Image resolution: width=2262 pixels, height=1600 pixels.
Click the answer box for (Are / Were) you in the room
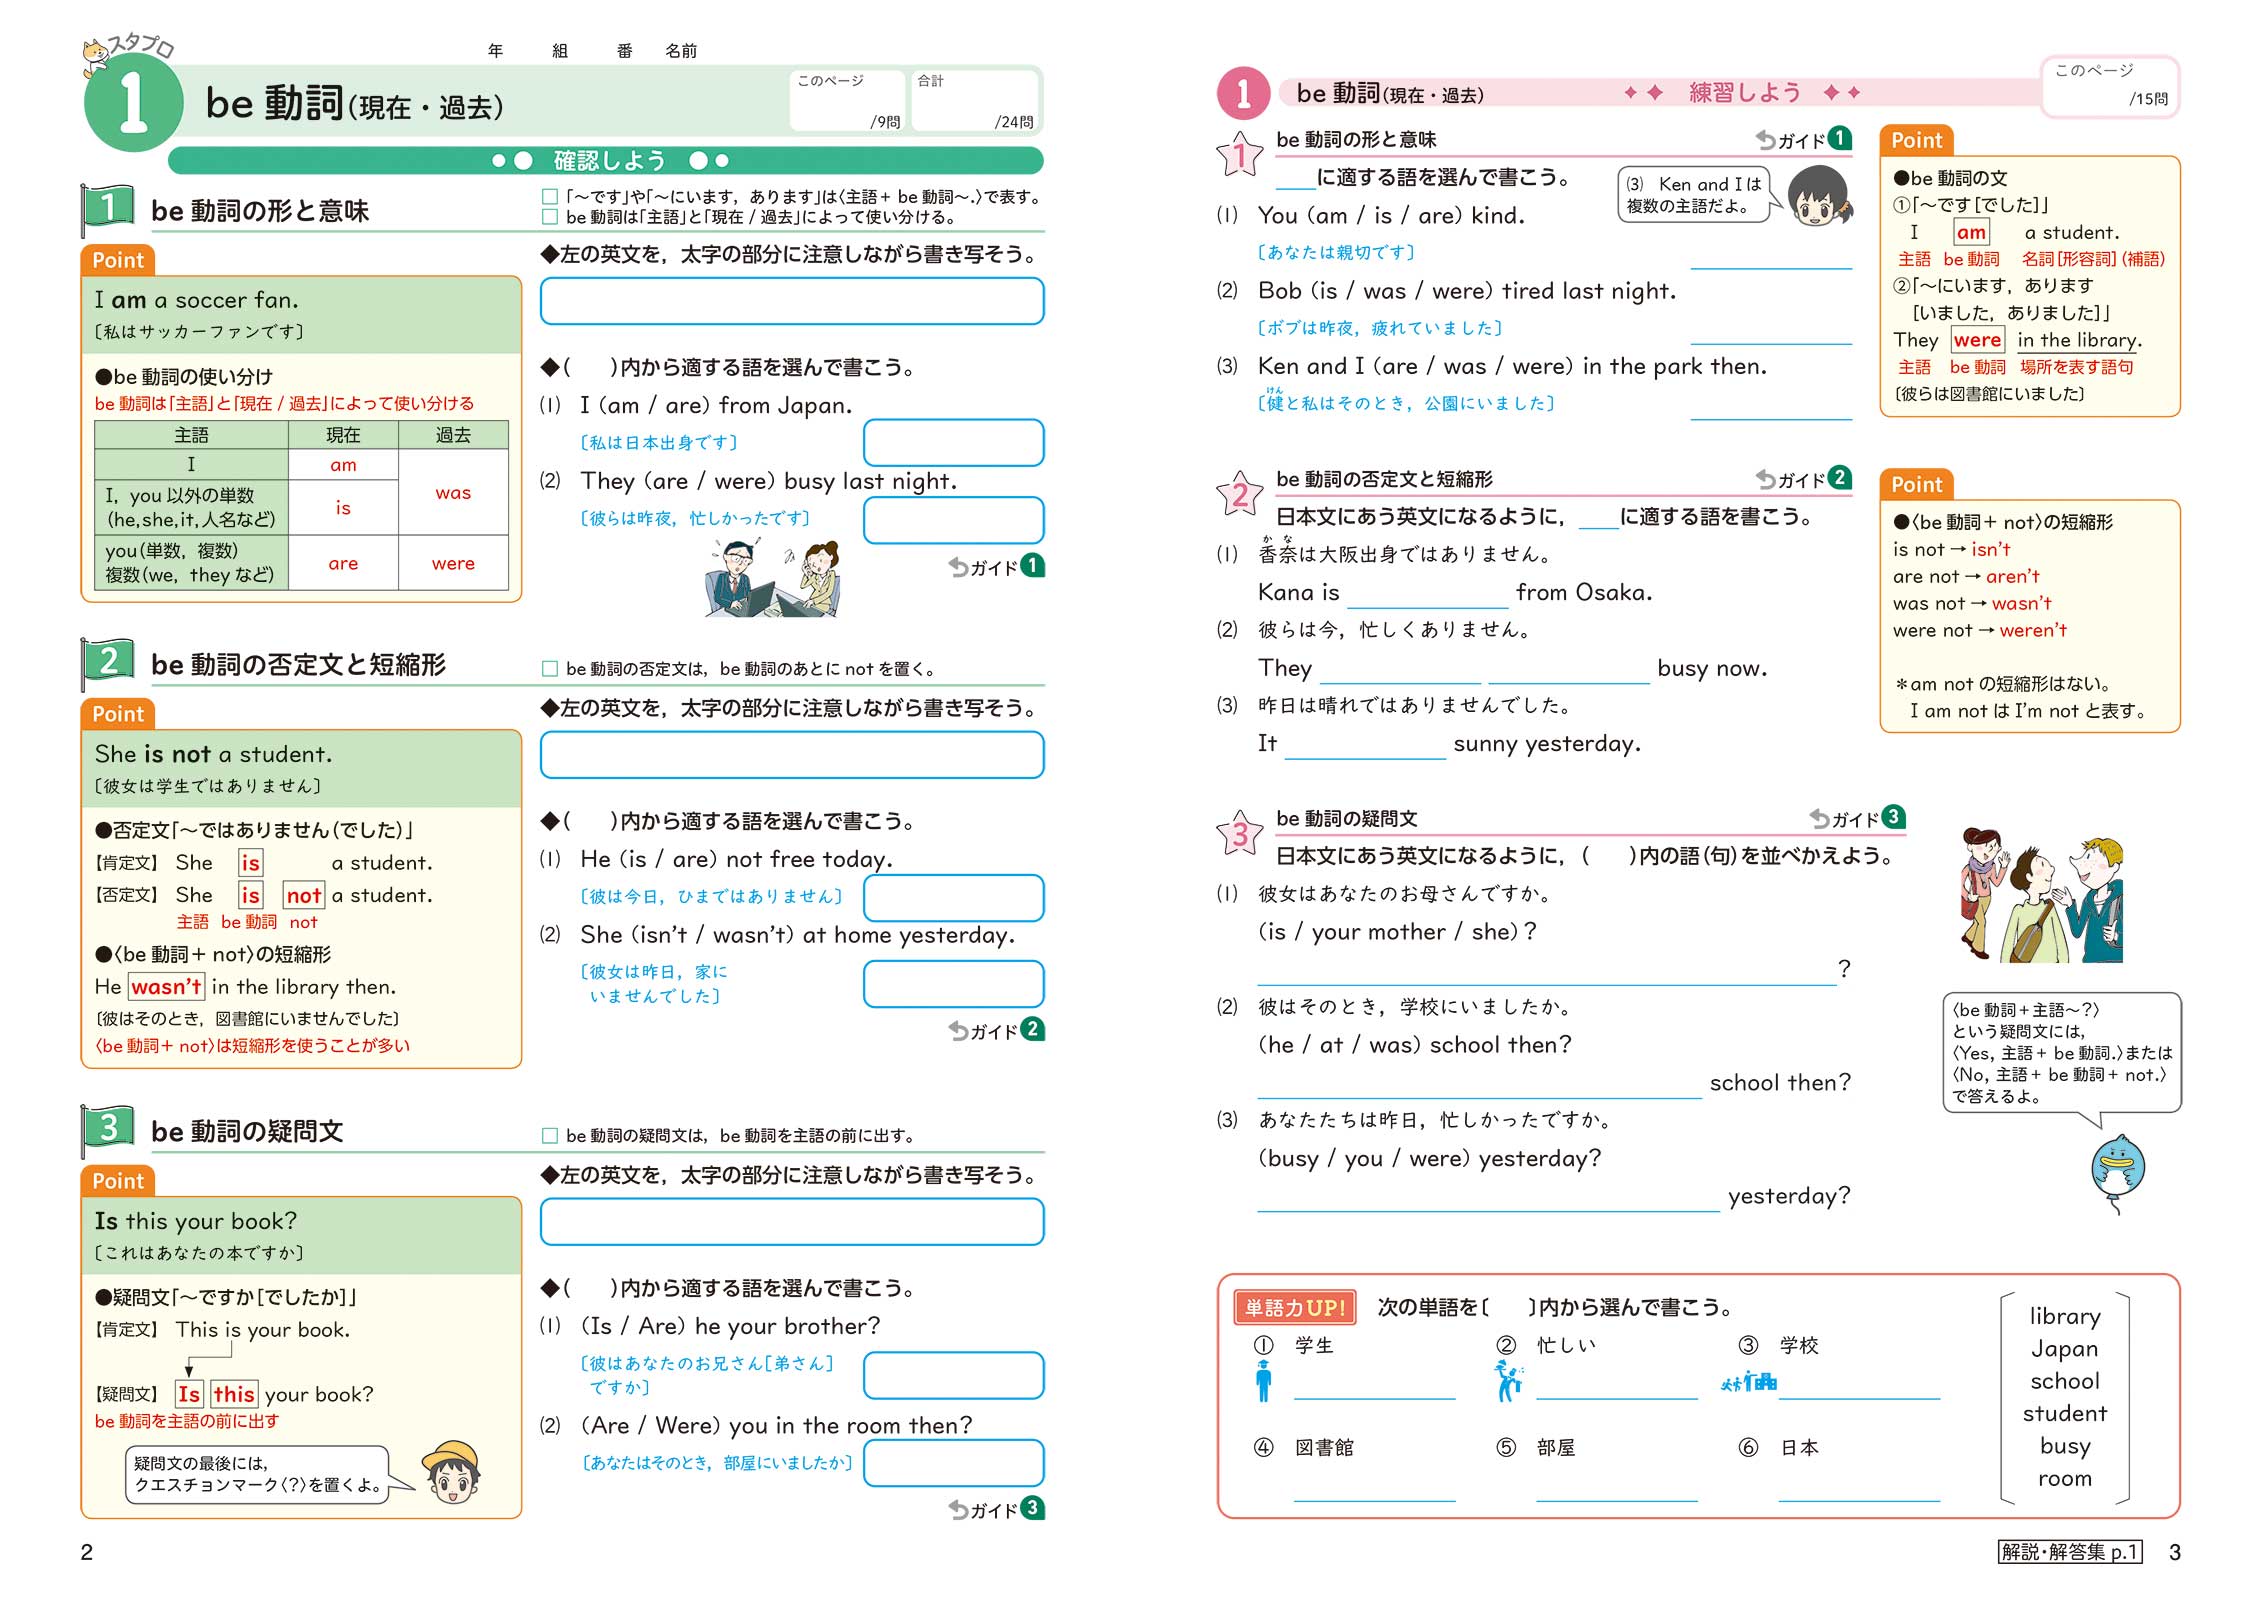pyautogui.click(x=953, y=1463)
